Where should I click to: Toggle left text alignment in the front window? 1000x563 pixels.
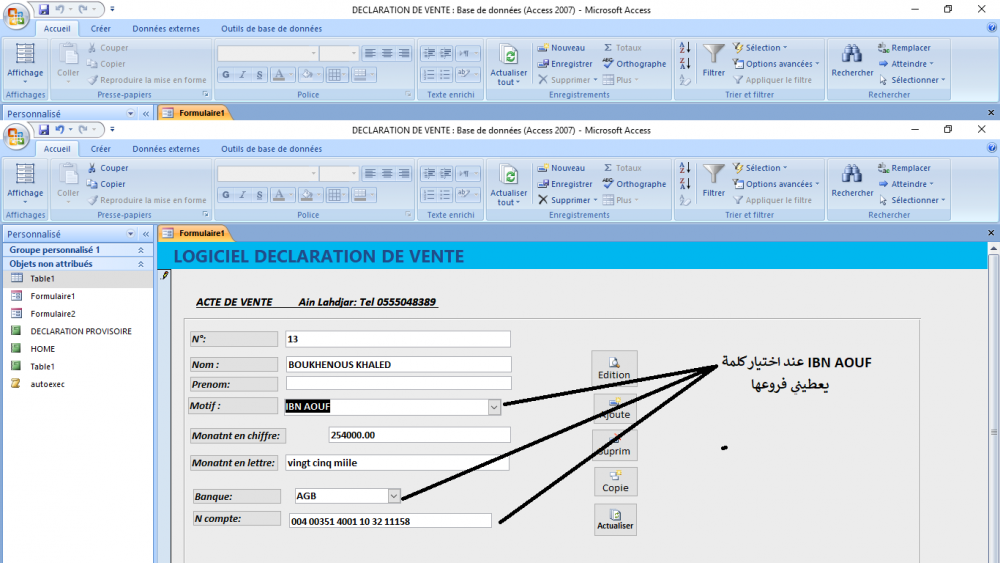point(370,173)
